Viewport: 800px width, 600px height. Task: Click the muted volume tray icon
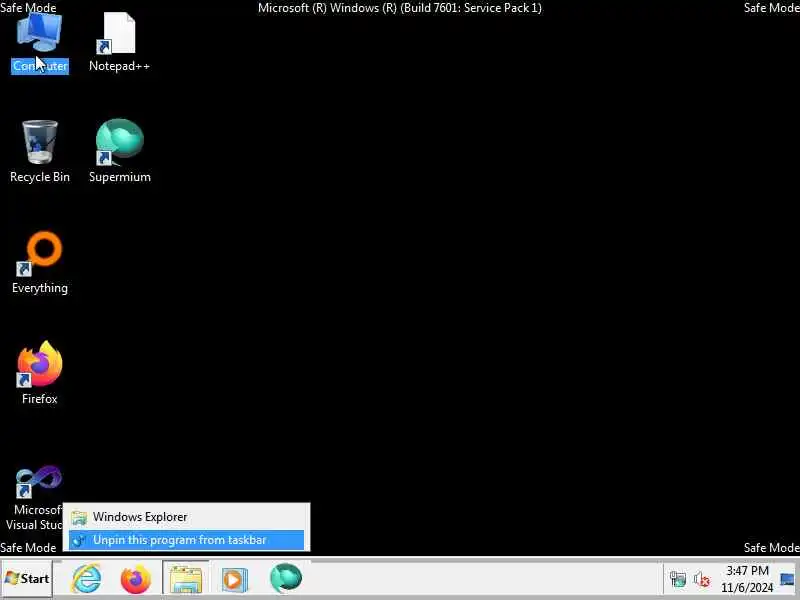click(x=702, y=579)
